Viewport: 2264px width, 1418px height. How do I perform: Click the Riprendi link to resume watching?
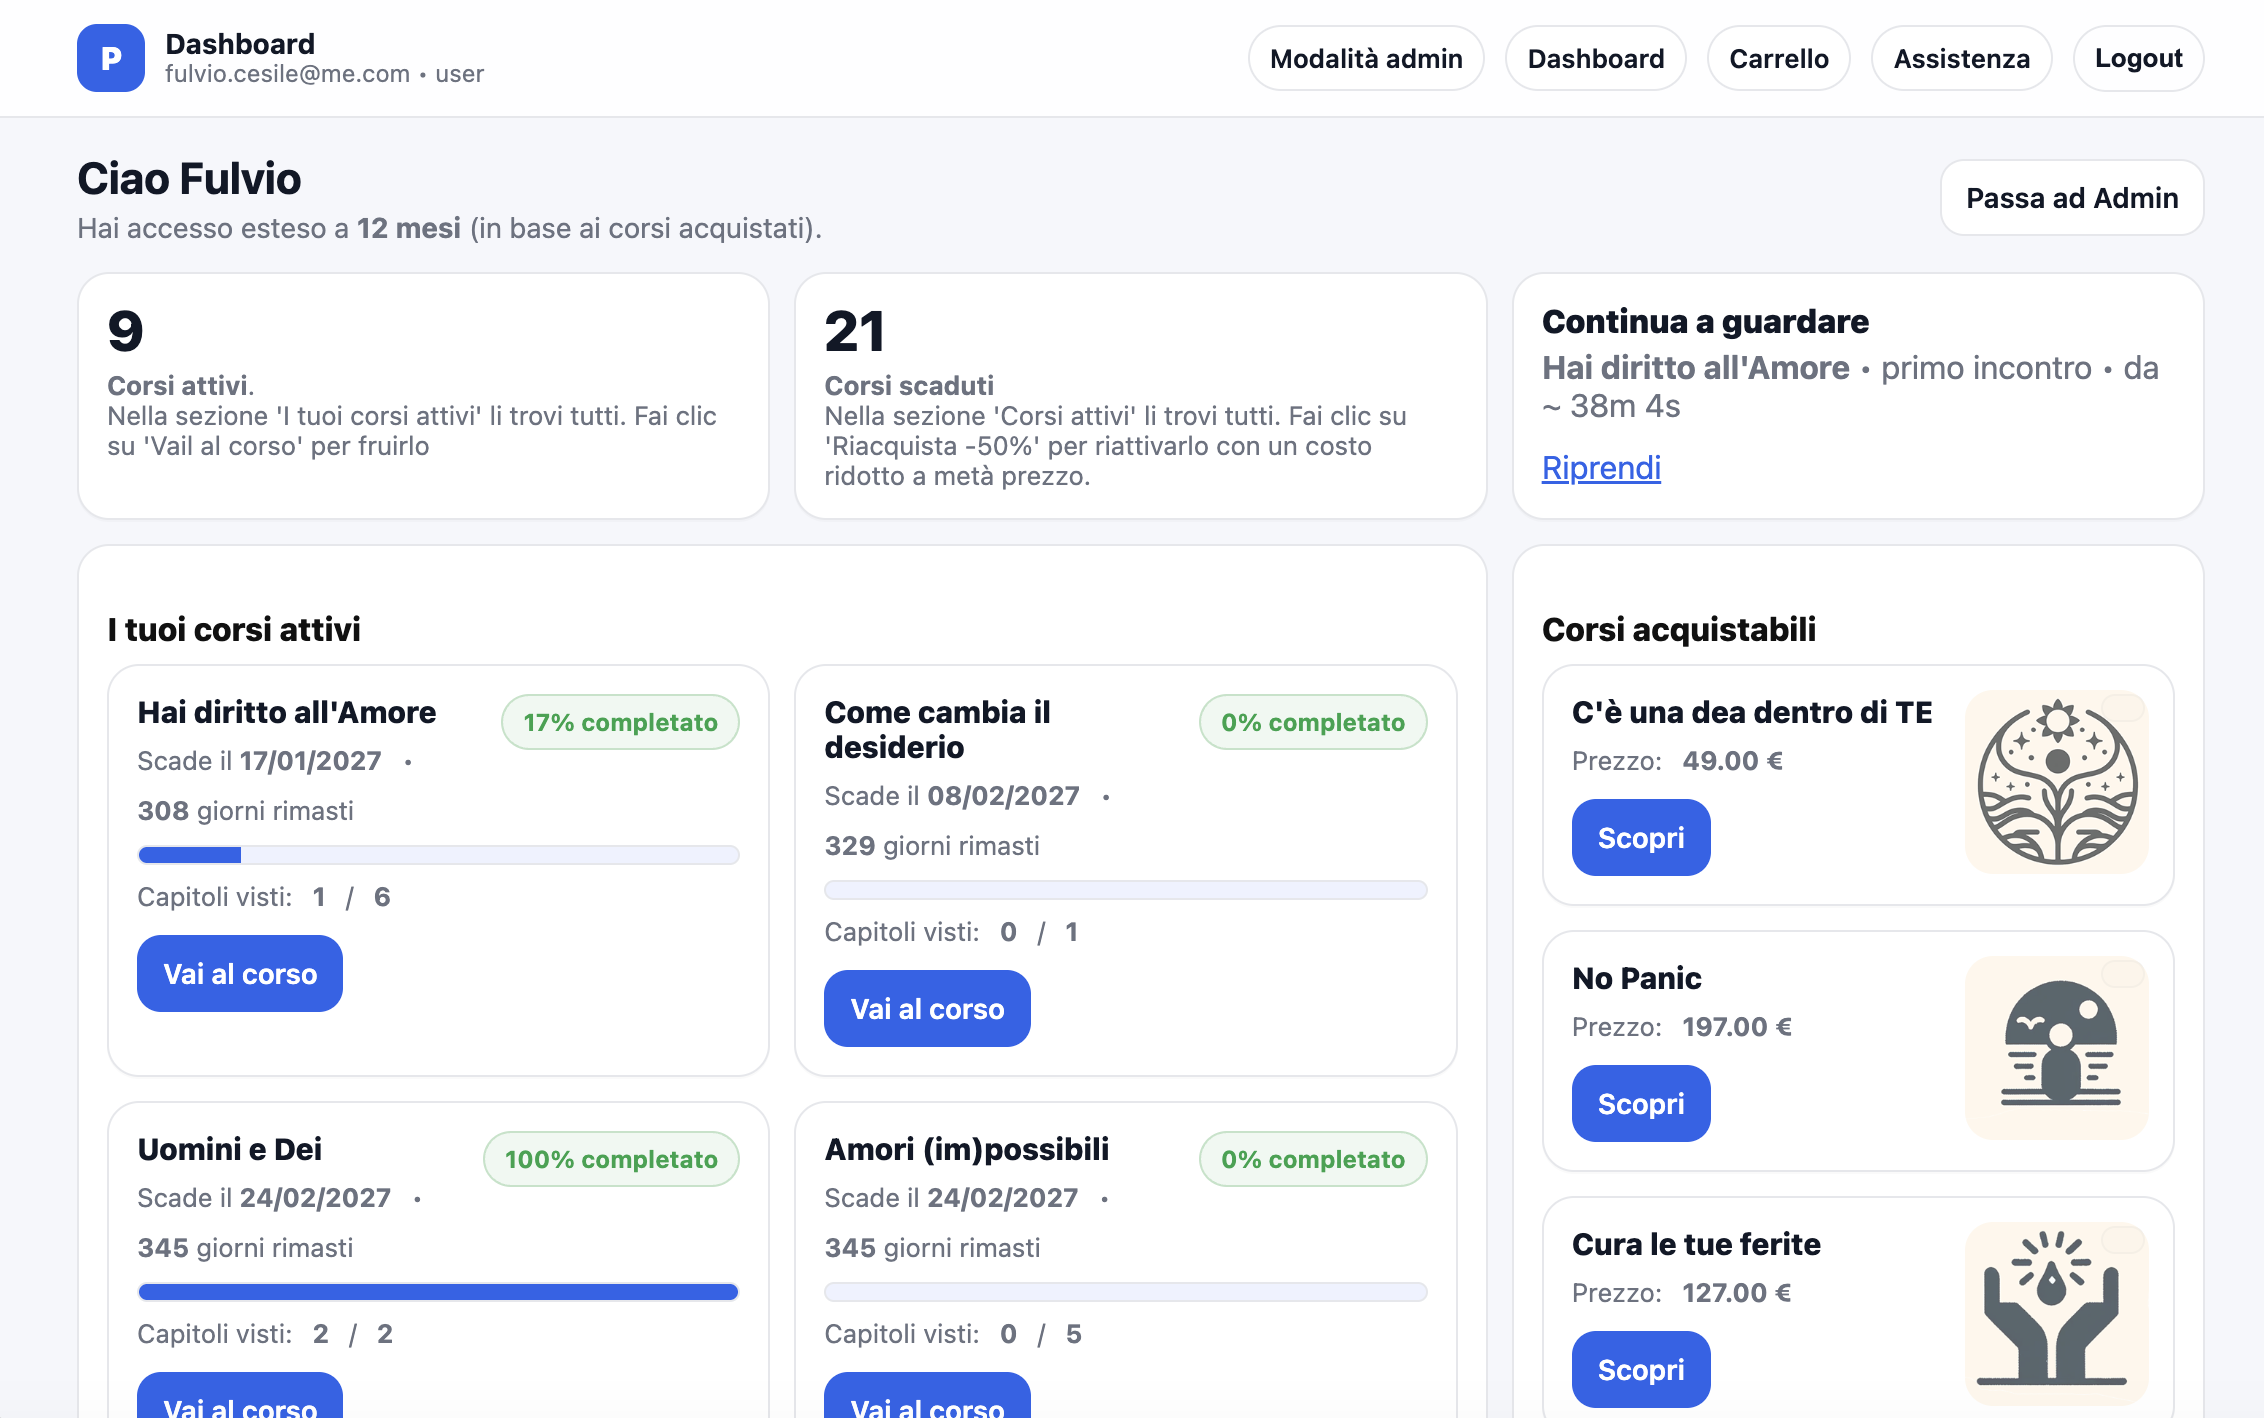(x=1600, y=467)
